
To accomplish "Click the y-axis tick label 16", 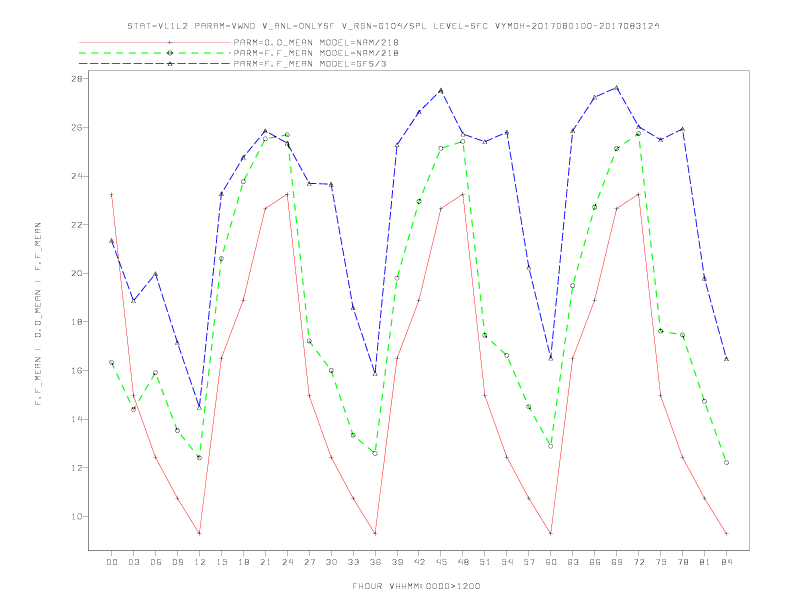I will pos(76,371).
